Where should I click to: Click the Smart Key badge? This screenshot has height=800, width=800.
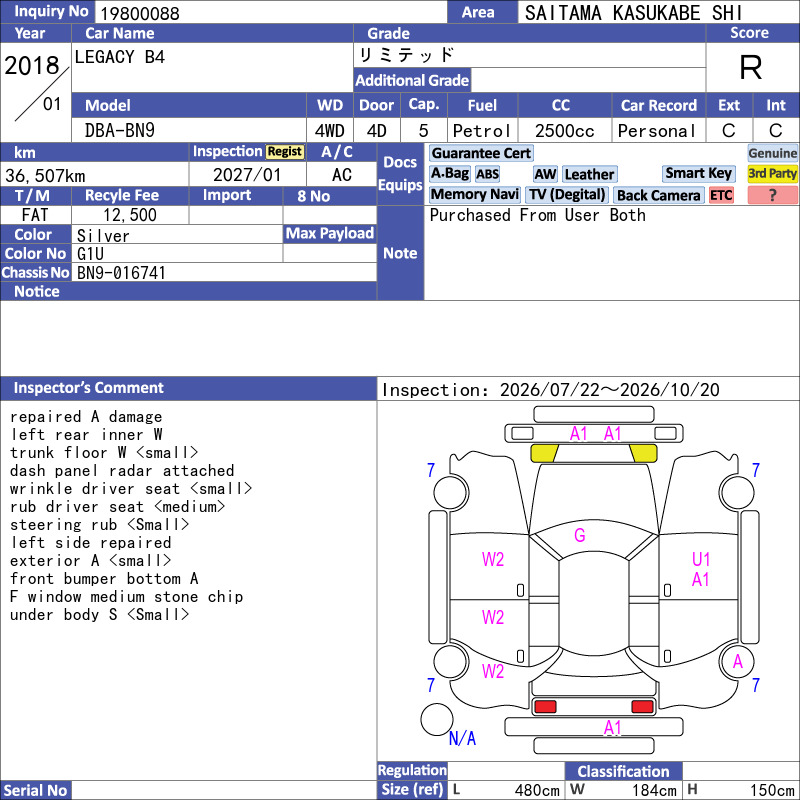click(x=698, y=173)
